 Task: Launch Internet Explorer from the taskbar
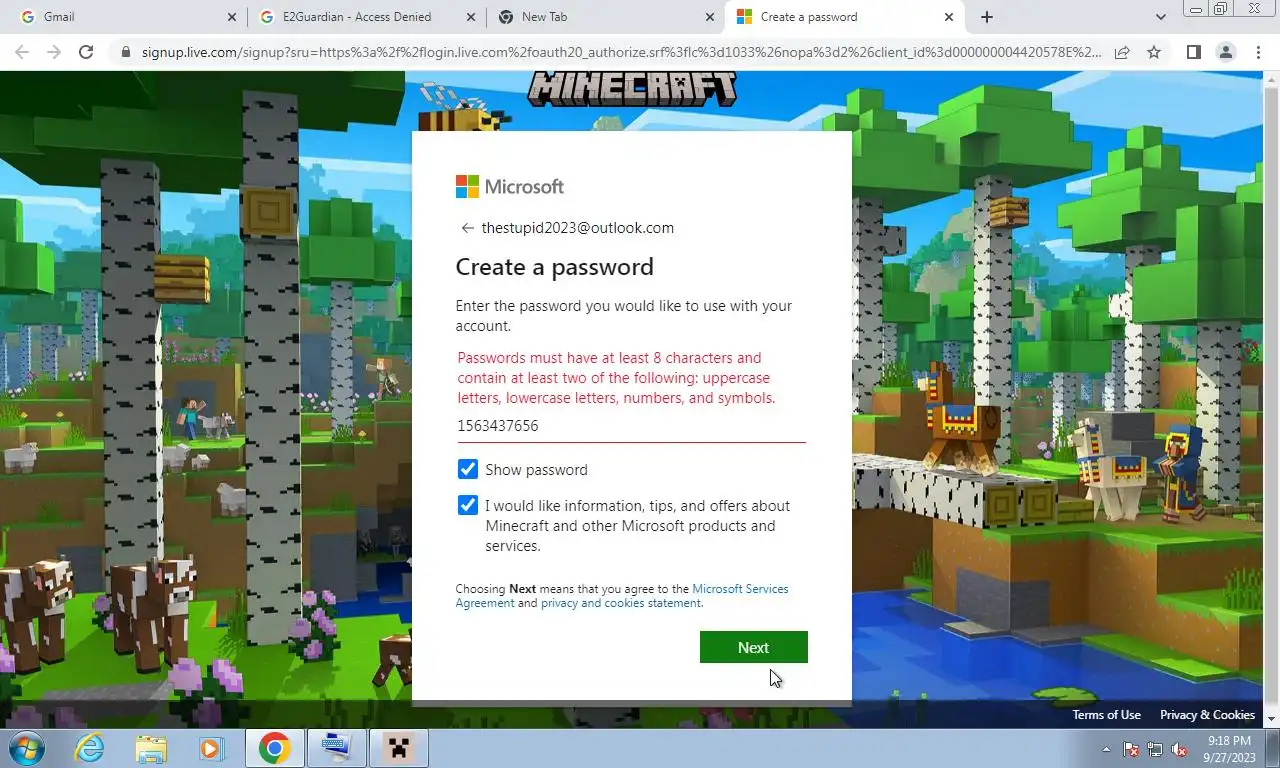[89, 748]
